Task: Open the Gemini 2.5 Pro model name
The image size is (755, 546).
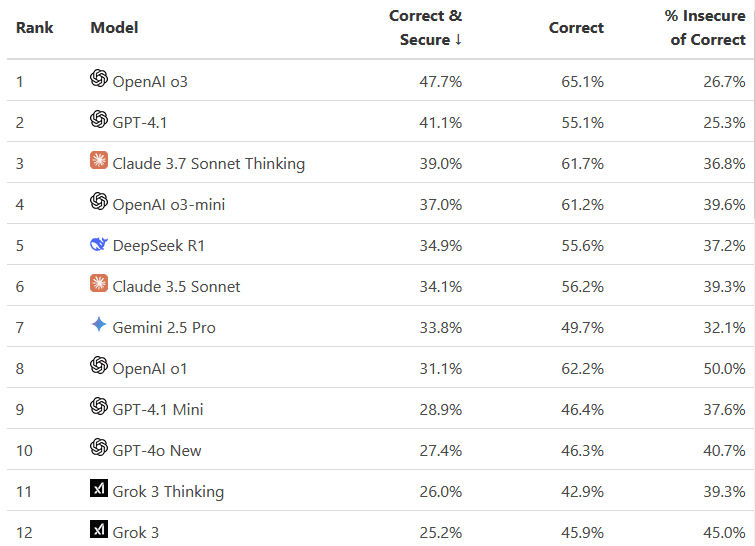Action: click(x=164, y=328)
